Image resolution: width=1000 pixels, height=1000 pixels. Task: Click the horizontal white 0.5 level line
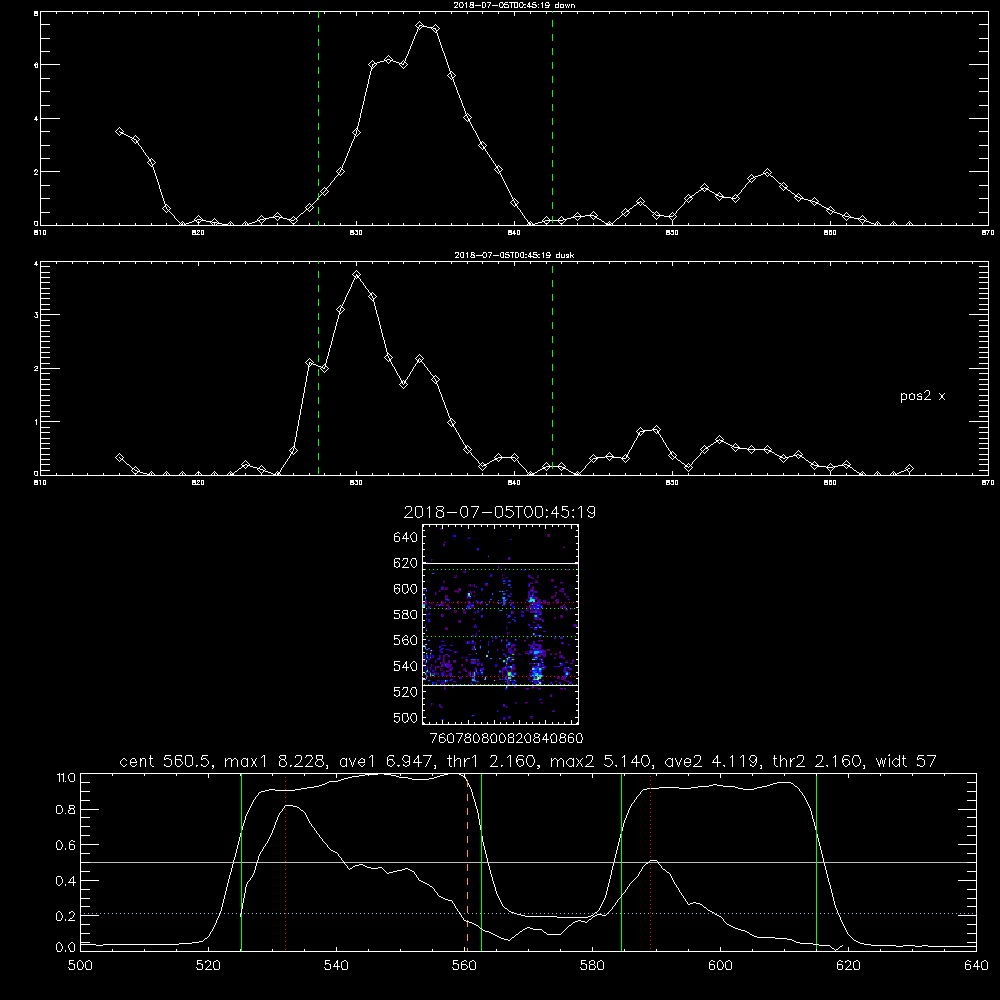click(528, 862)
